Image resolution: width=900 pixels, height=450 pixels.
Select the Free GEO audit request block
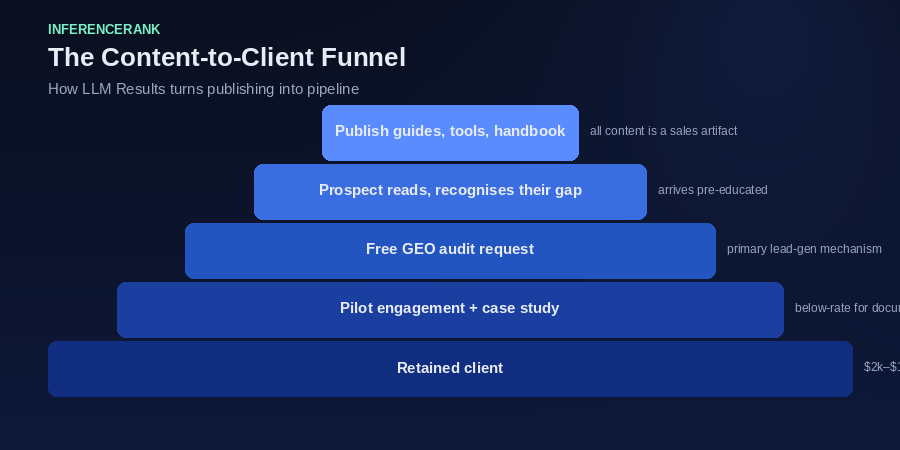click(x=450, y=251)
